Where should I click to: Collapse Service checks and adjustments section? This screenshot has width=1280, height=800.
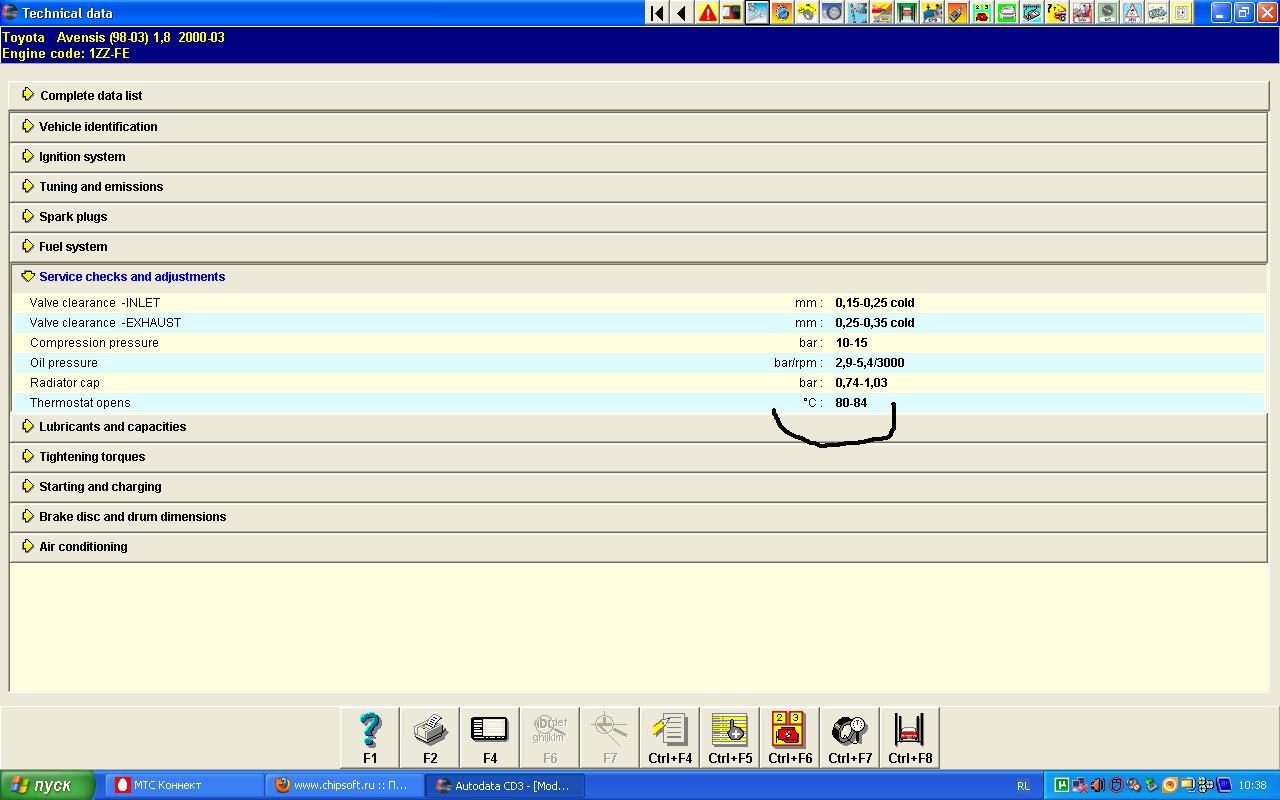pyautogui.click(x=638, y=276)
